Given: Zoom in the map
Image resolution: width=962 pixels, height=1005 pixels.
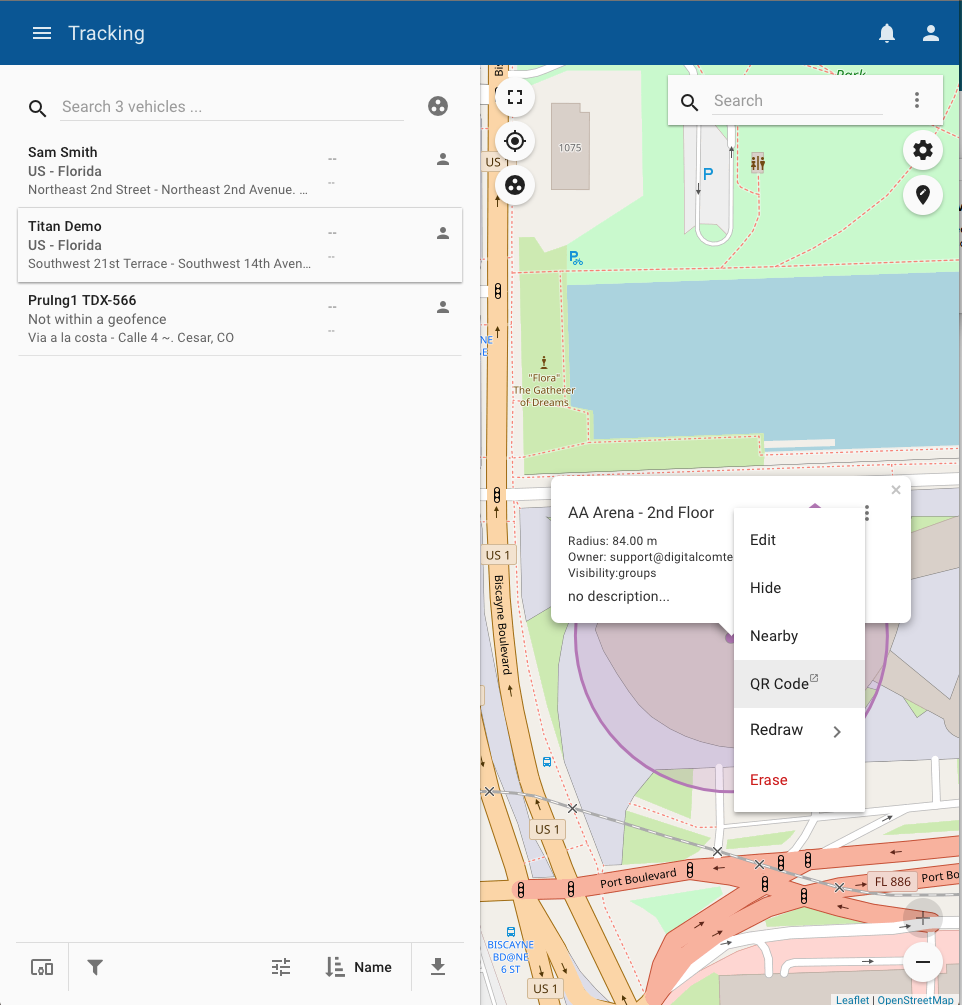Looking at the screenshot, I should [x=922, y=918].
